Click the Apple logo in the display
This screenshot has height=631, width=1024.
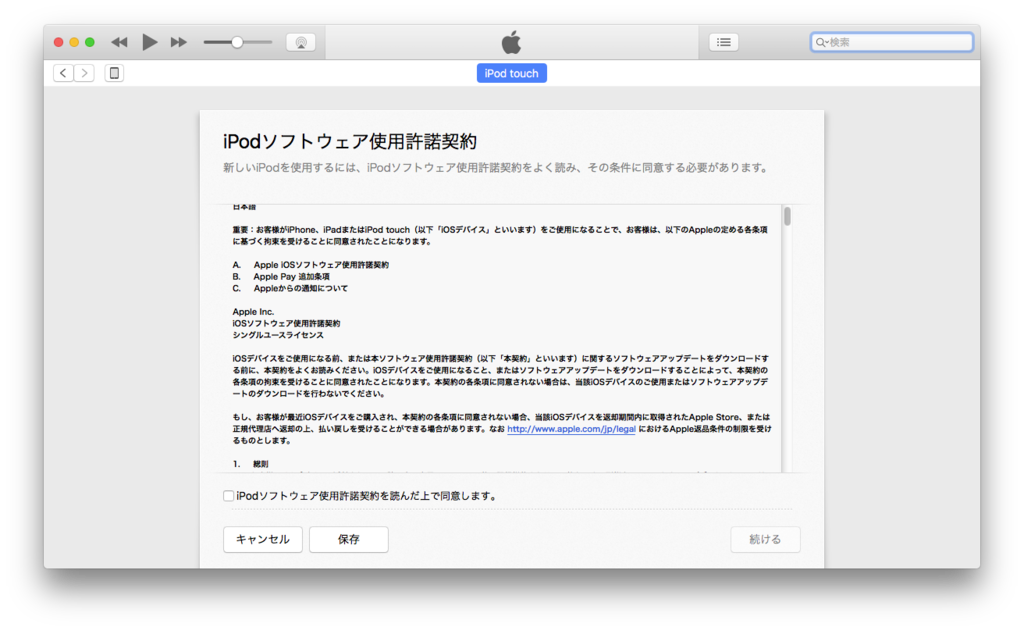[x=511, y=42]
